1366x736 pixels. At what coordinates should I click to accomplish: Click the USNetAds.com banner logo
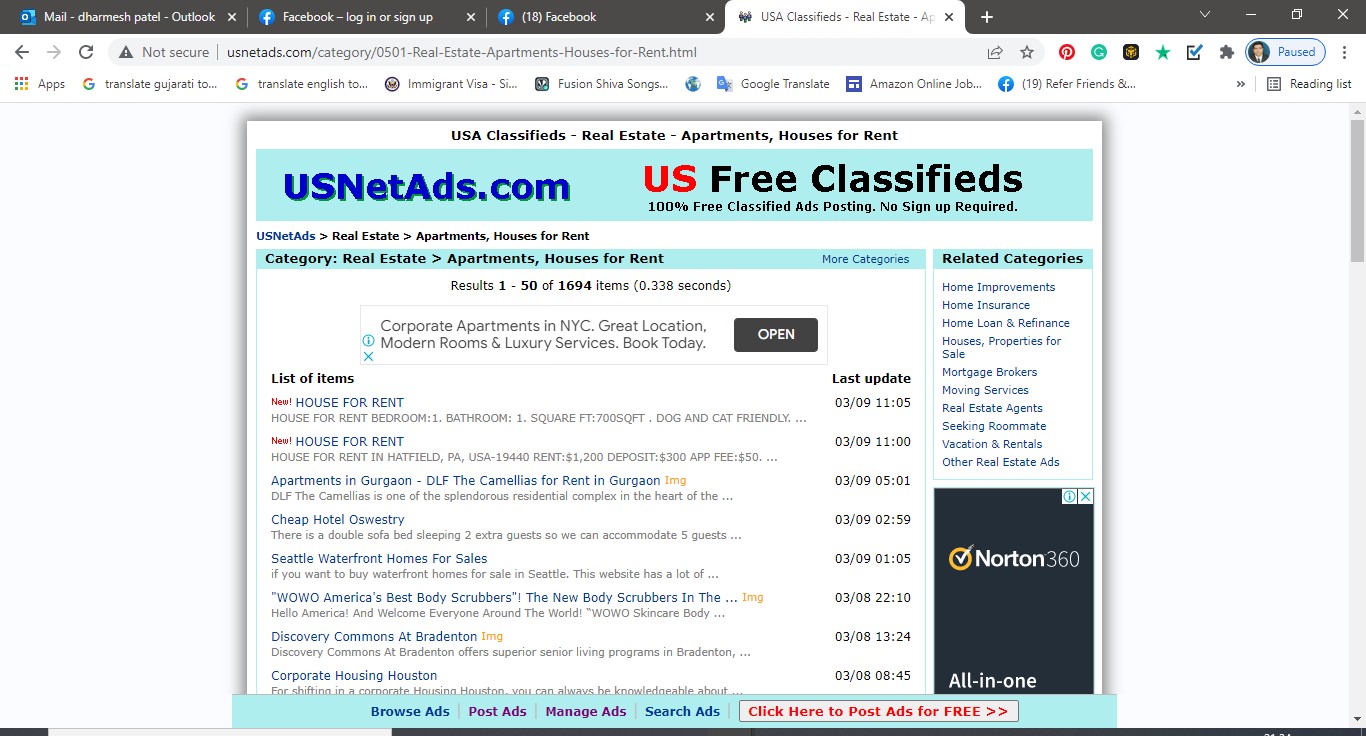[x=427, y=186]
